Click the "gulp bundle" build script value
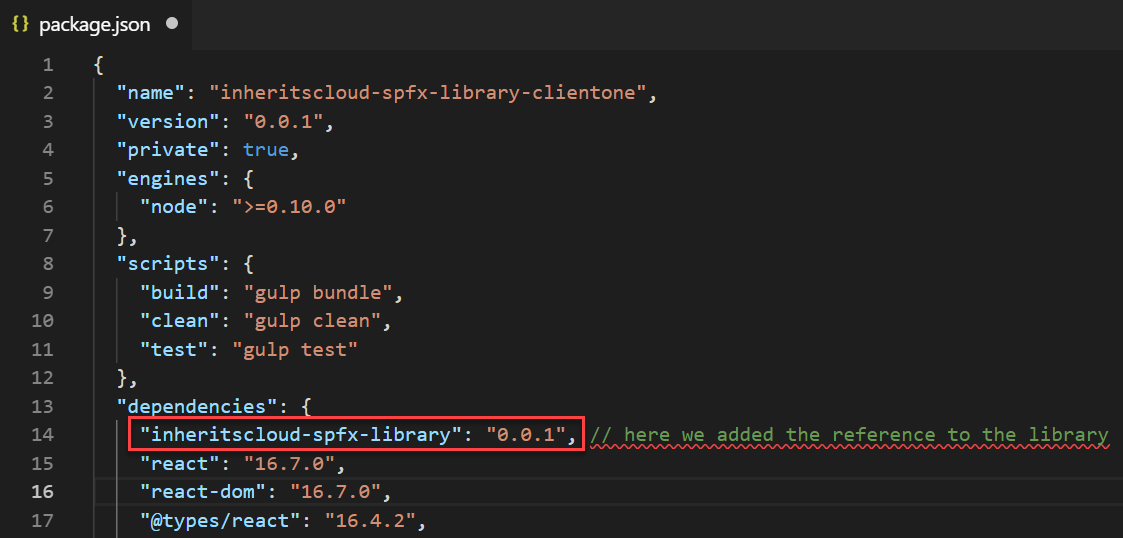Image resolution: width=1123 pixels, height=538 pixels. pyautogui.click(x=318, y=293)
